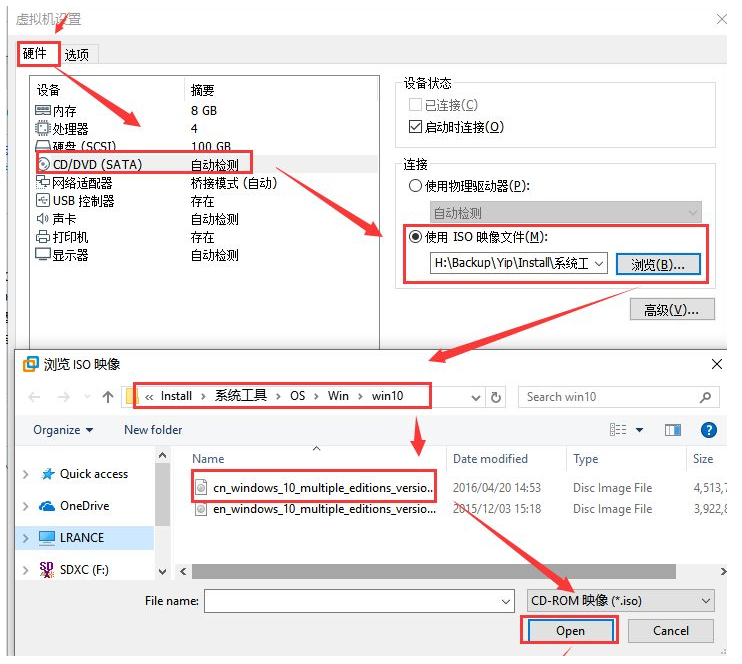Viewport: 742px width, 664px height.
Task: Switch to the Options tab
Action: 78,55
